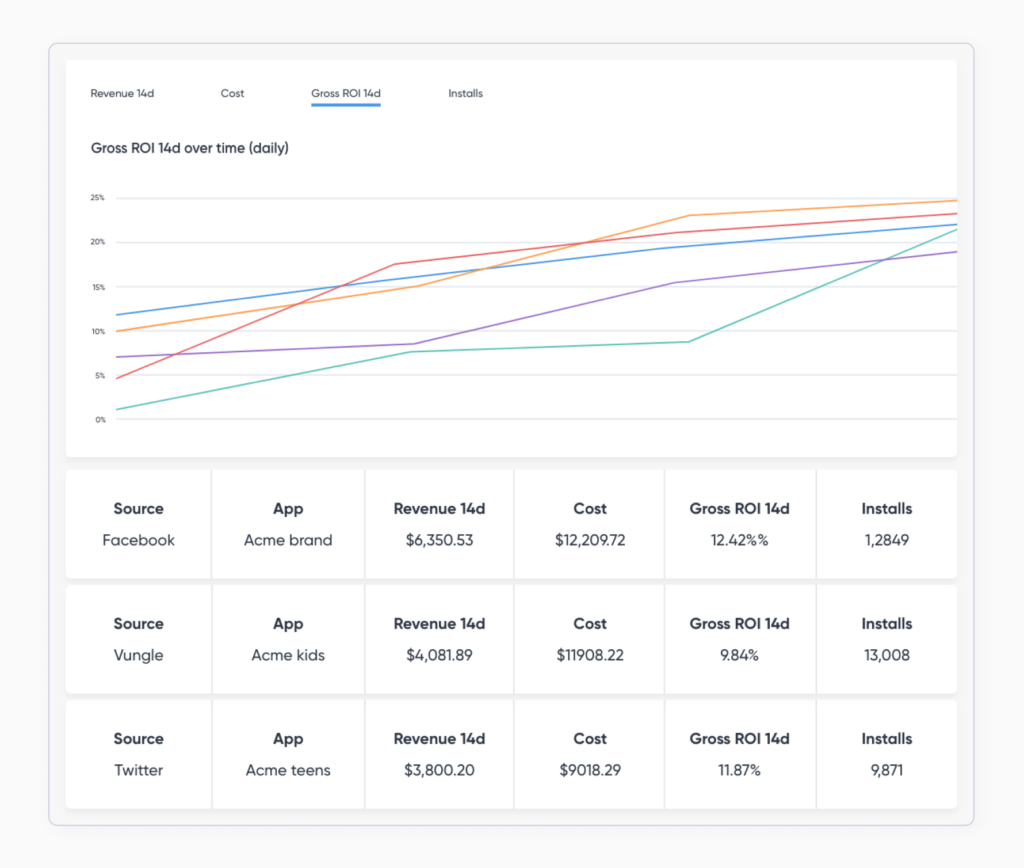Select the Vungle source row entry
This screenshot has width=1024, height=868.
point(138,655)
